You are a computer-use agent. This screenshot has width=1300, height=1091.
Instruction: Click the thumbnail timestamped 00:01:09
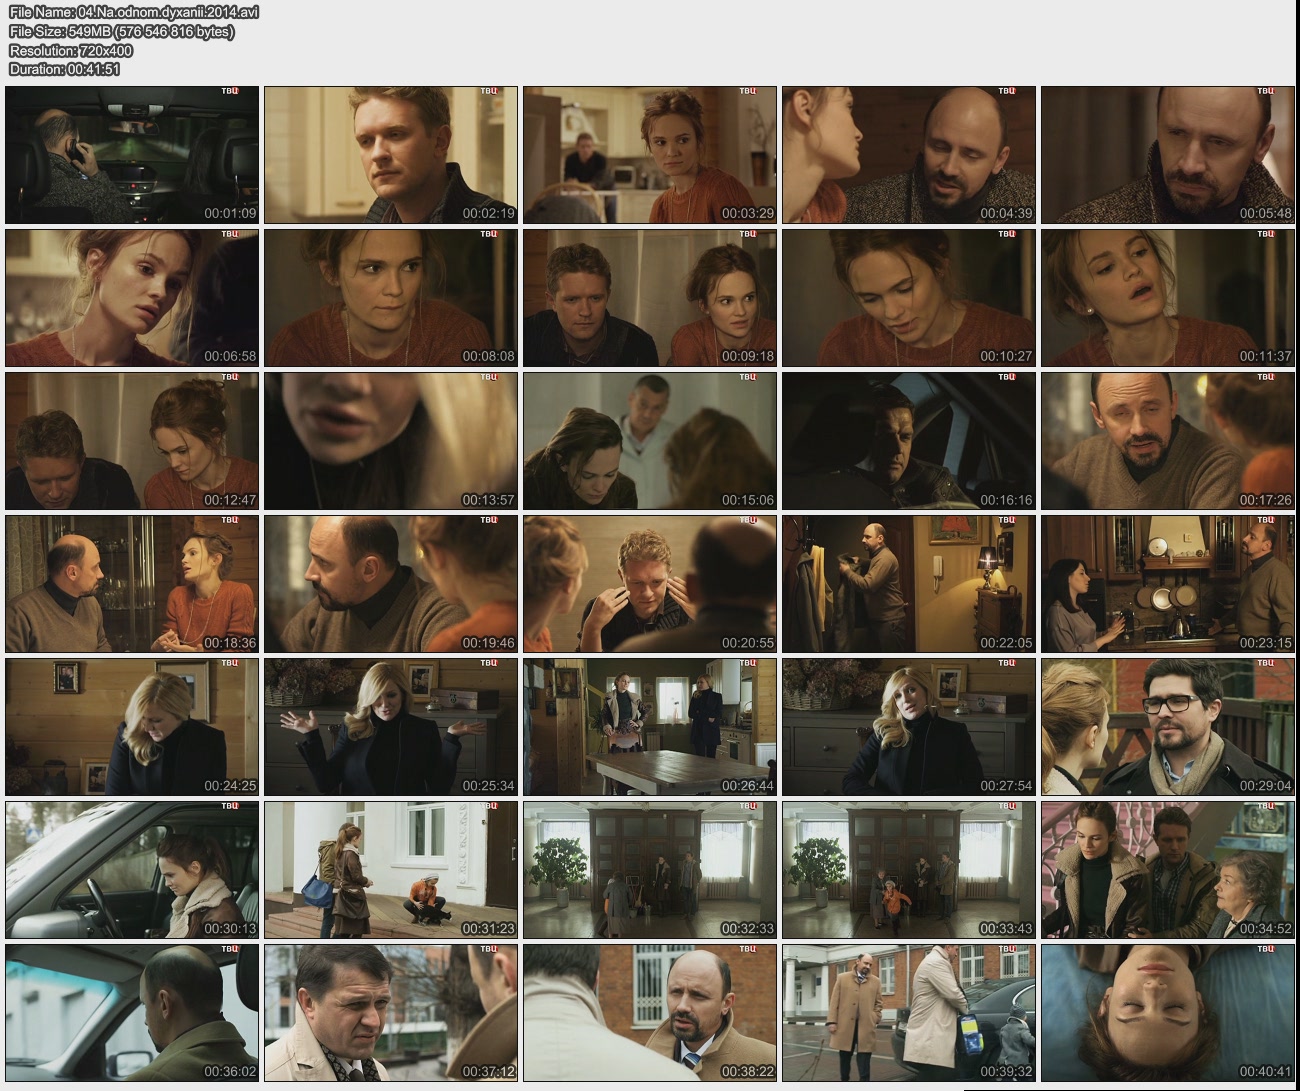pyautogui.click(x=132, y=155)
